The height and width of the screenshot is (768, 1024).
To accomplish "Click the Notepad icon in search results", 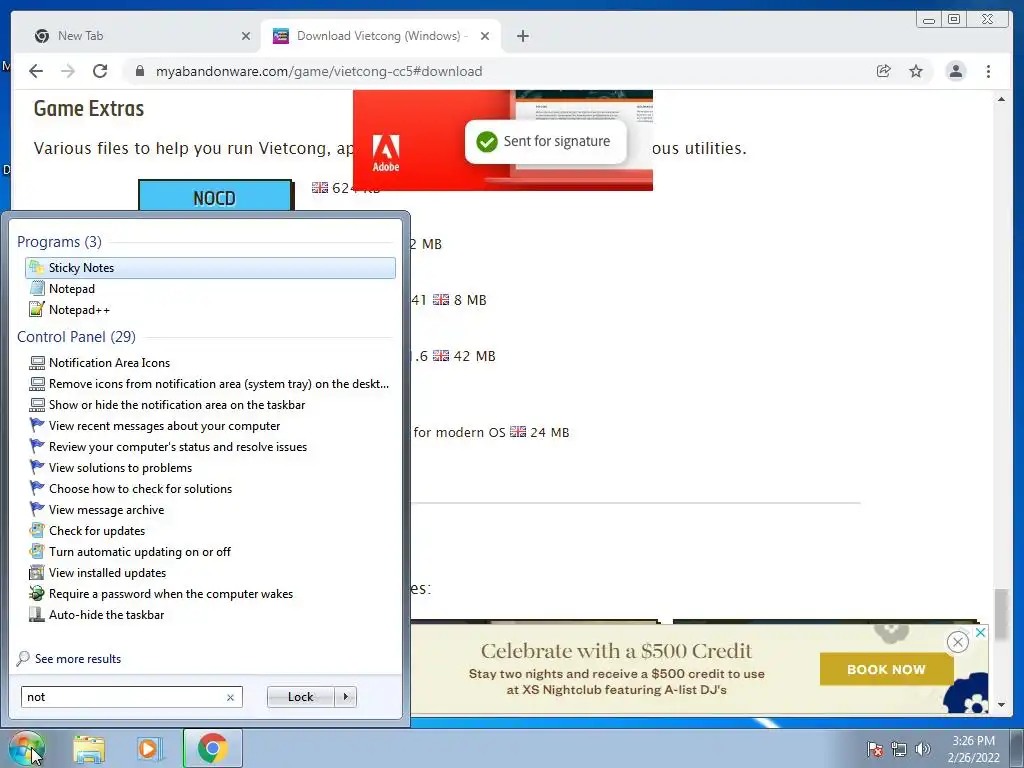I will [x=37, y=289].
